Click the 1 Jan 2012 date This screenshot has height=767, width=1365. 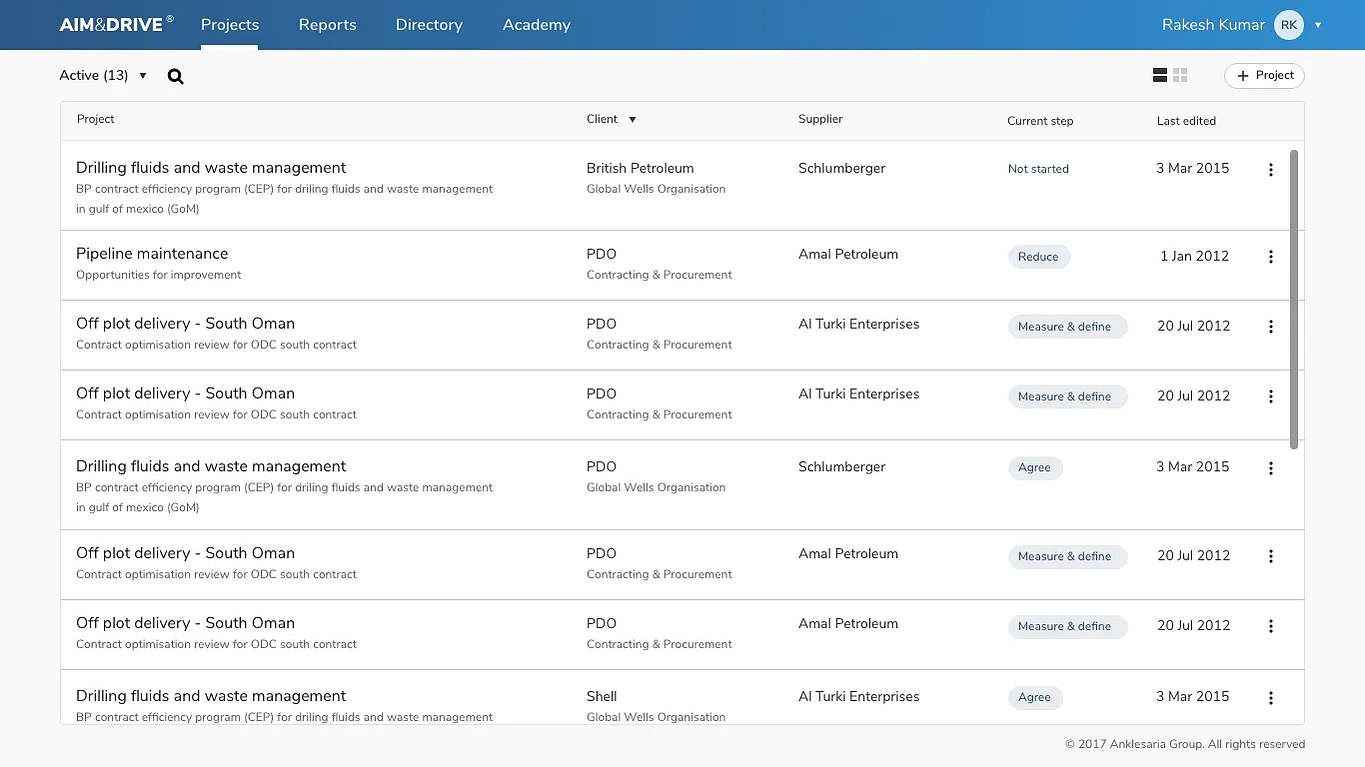pyautogui.click(x=1194, y=256)
